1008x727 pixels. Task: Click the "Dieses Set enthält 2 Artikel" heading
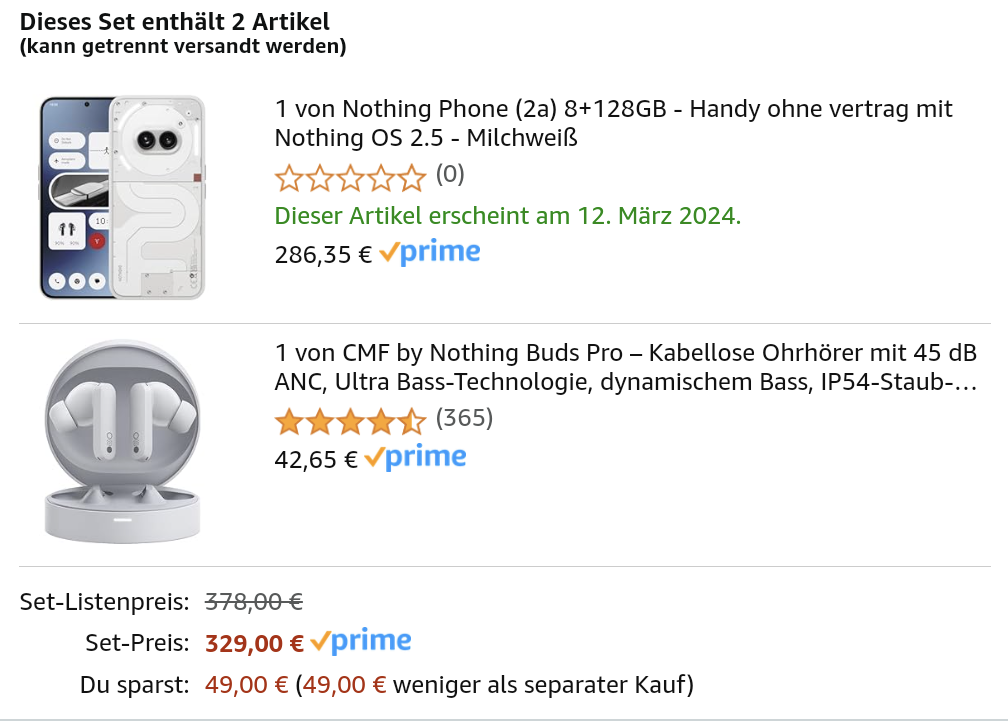click(175, 21)
